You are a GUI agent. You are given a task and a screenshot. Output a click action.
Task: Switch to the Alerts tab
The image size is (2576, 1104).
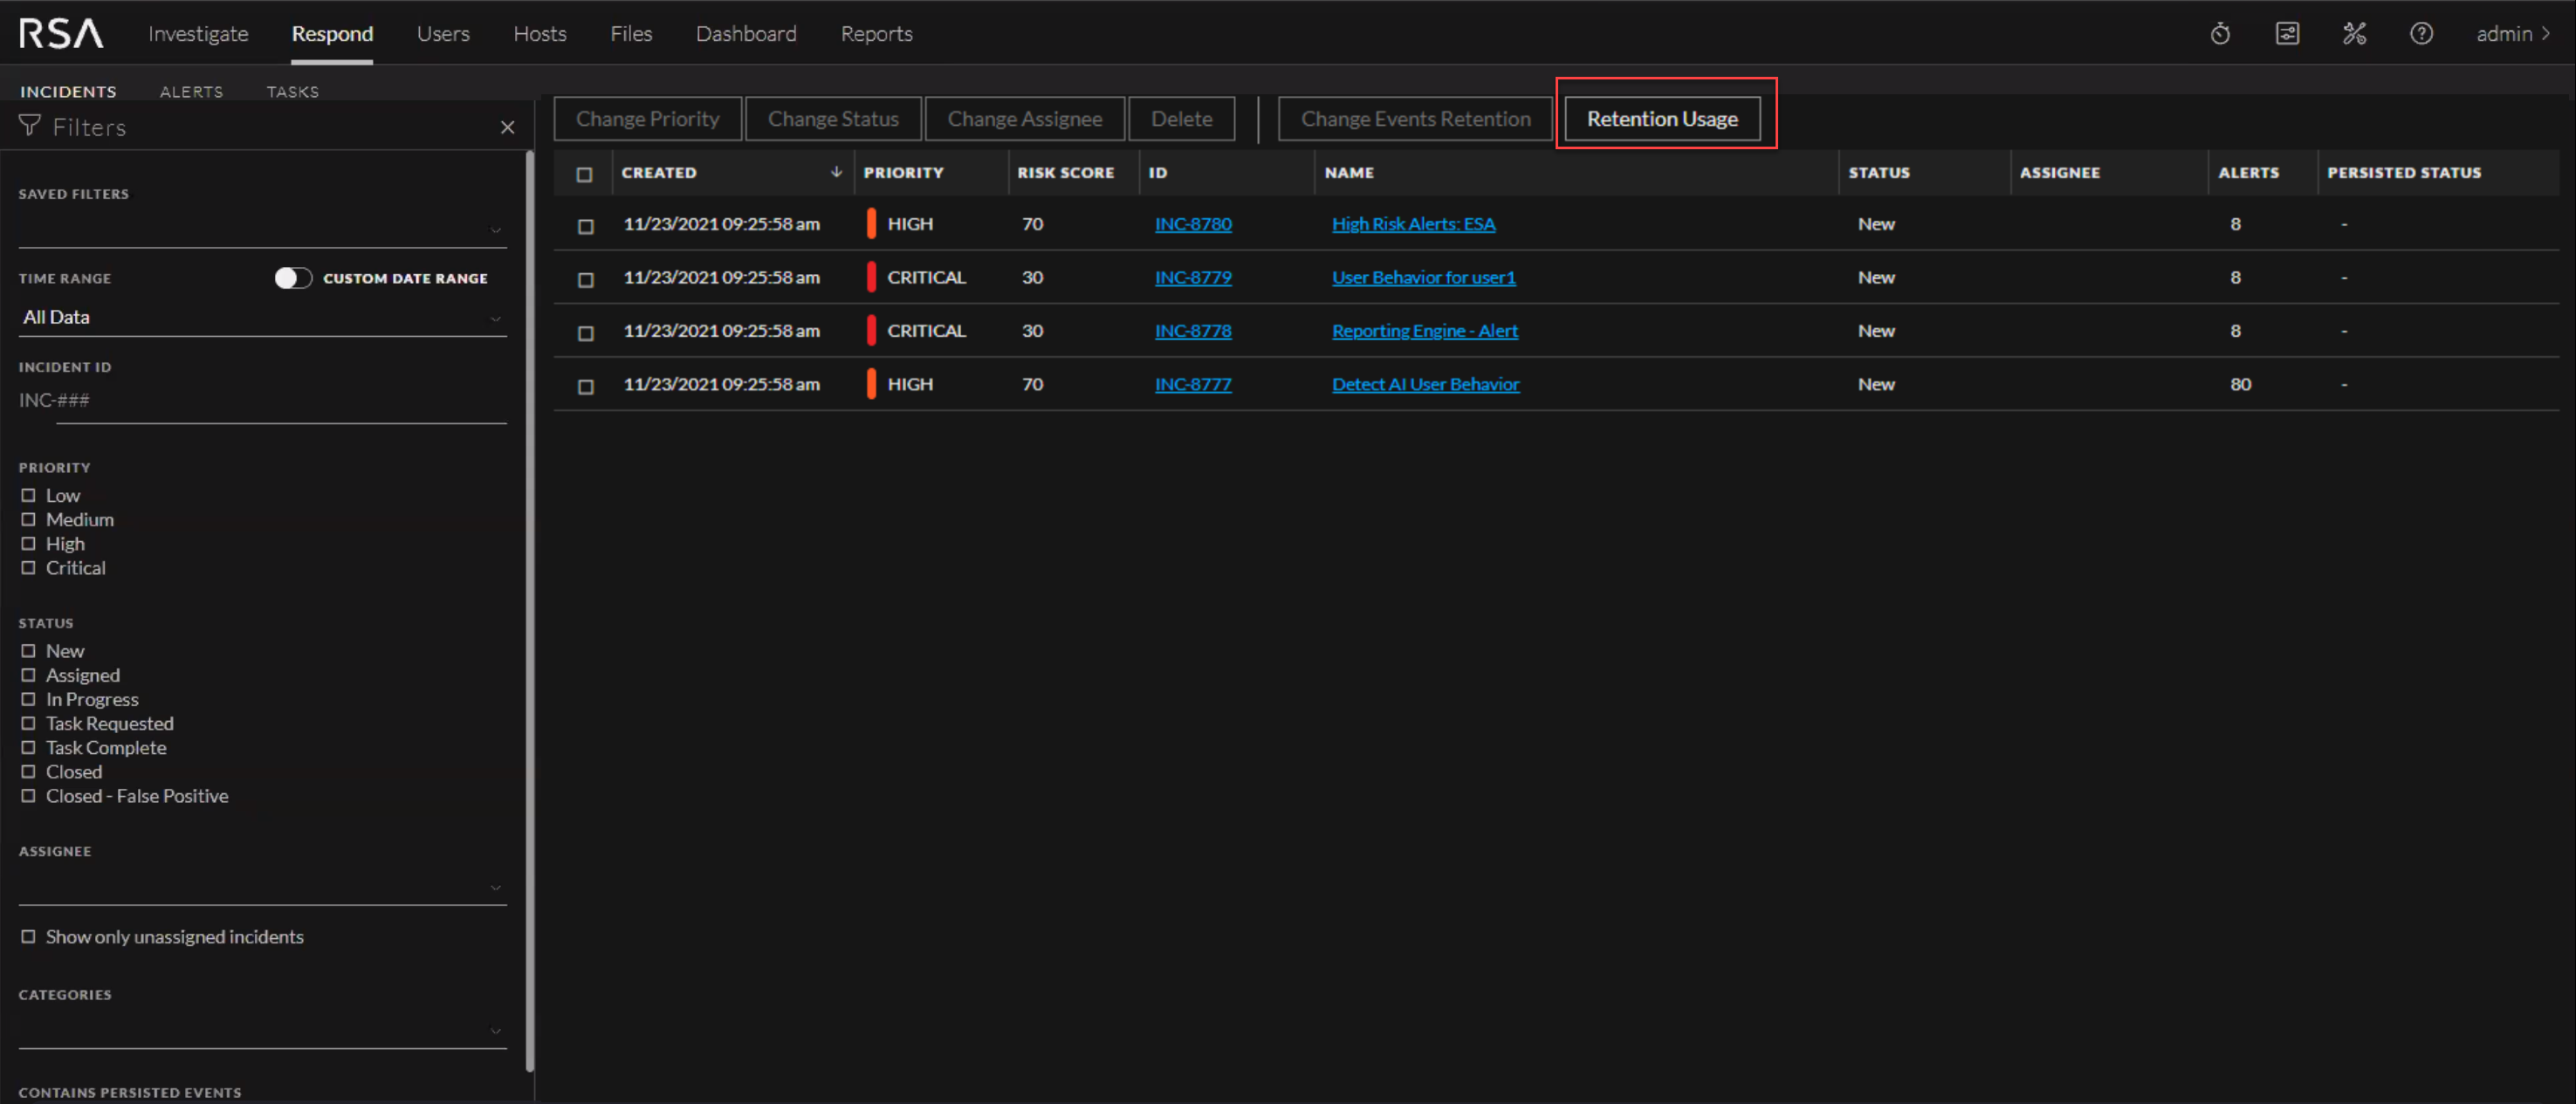(x=191, y=91)
